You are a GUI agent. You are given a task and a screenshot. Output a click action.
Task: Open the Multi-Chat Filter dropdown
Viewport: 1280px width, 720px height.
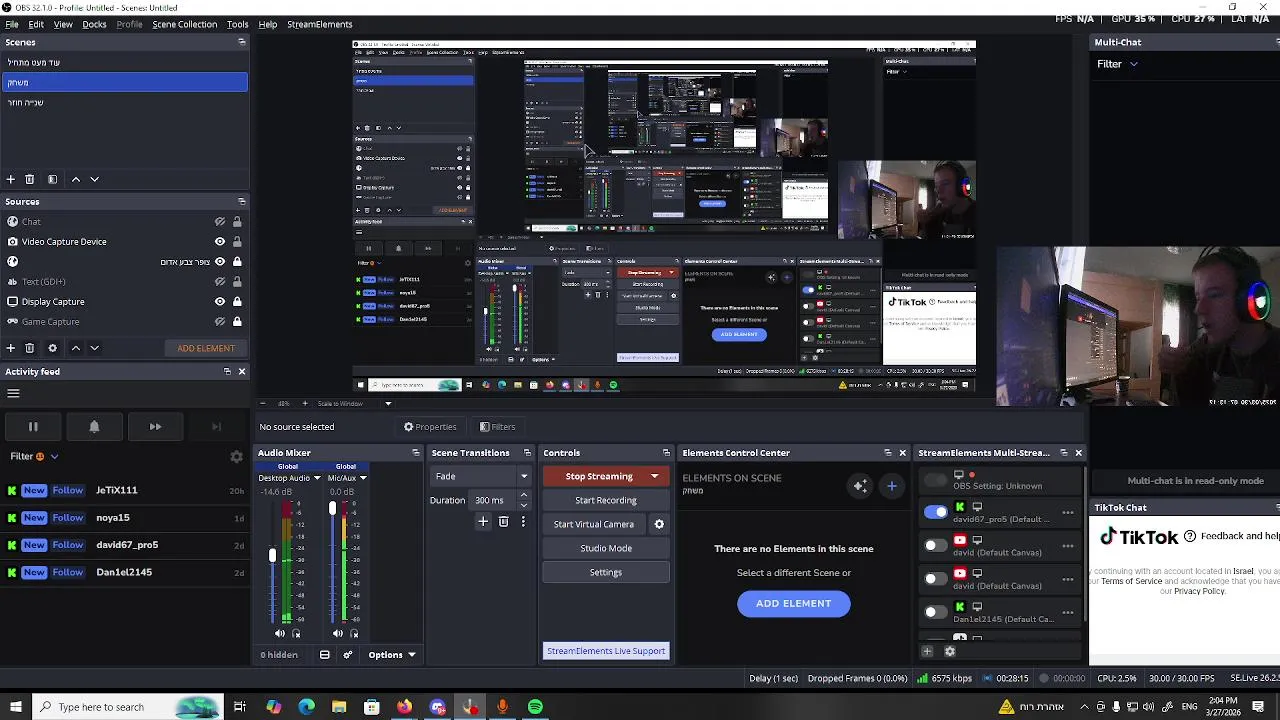pyautogui.click(x=1117, y=64)
